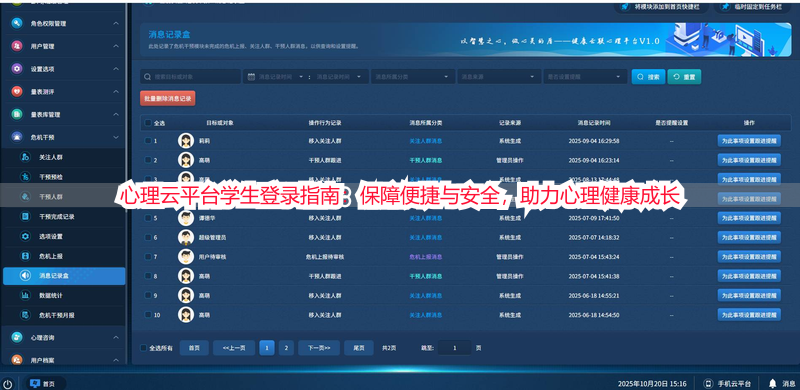Tick the 全选 header checkbox
800x390 pixels.
tap(148, 123)
